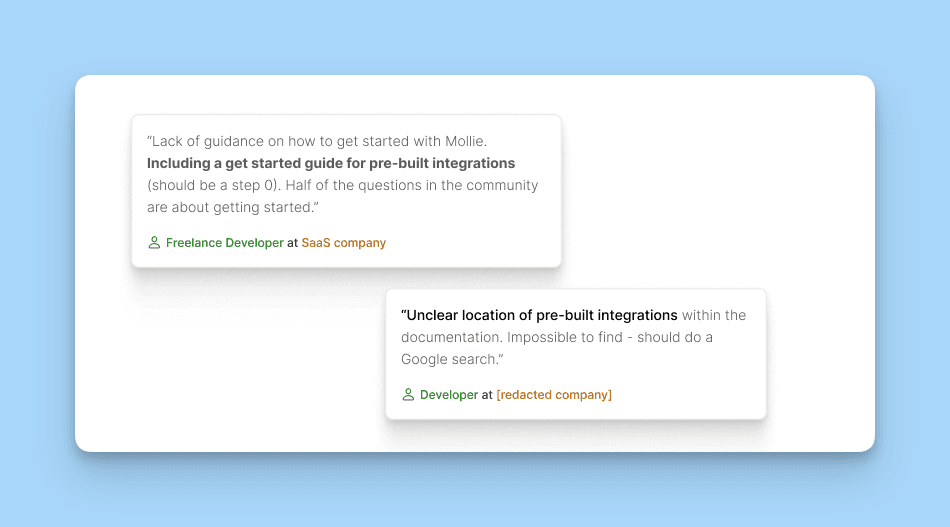Open the SaaS company link
This screenshot has width=950, height=527.
click(x=344, y=243)
